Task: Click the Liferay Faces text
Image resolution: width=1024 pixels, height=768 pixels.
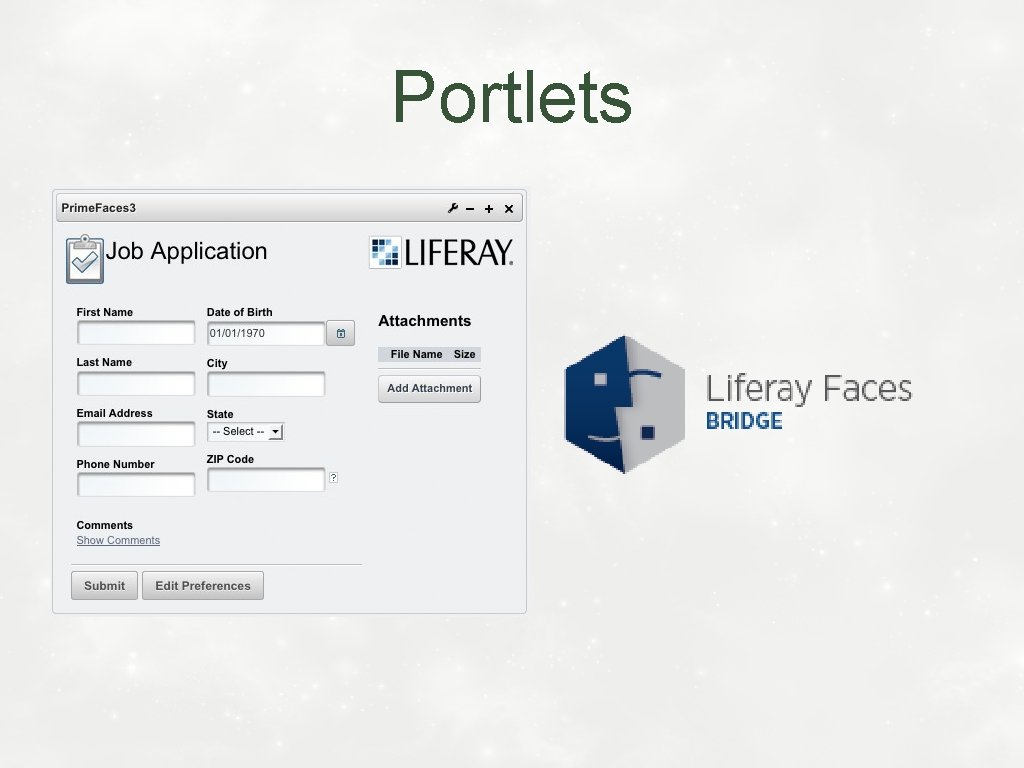Action: (808, 388)
